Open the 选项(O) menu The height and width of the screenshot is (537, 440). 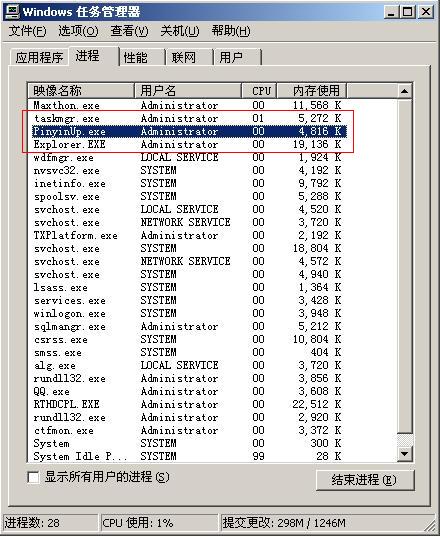tap(78, 32)
